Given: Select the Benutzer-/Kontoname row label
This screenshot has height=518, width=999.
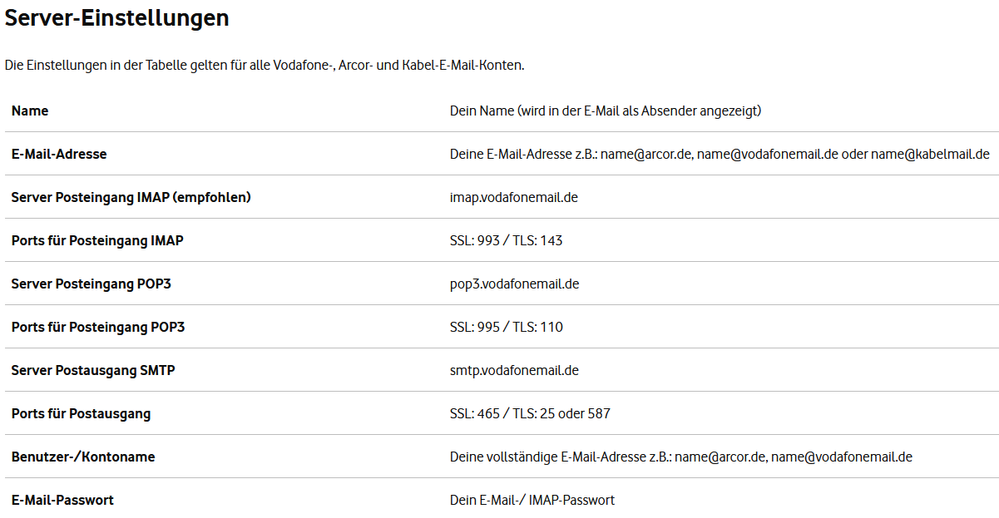Looking at the screenshot, I should (x=83, y=457).
